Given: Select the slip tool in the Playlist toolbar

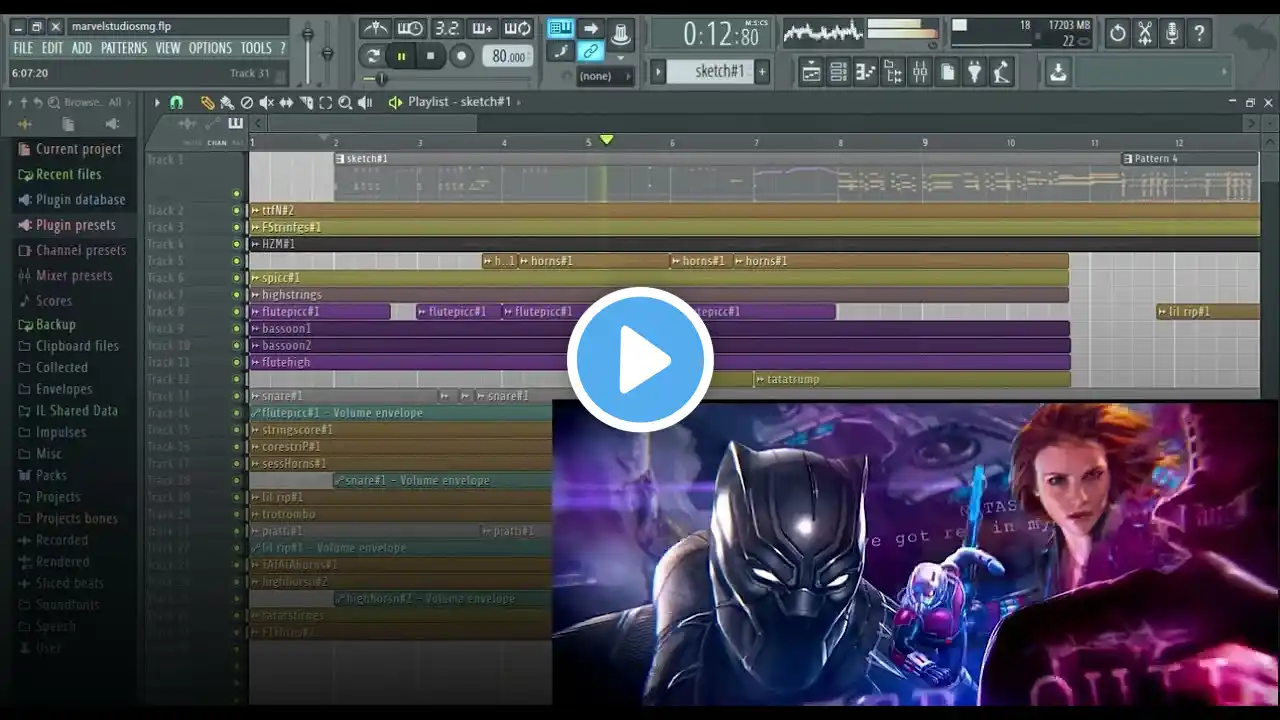Looking at the screenshot, I should click(286, 102).
